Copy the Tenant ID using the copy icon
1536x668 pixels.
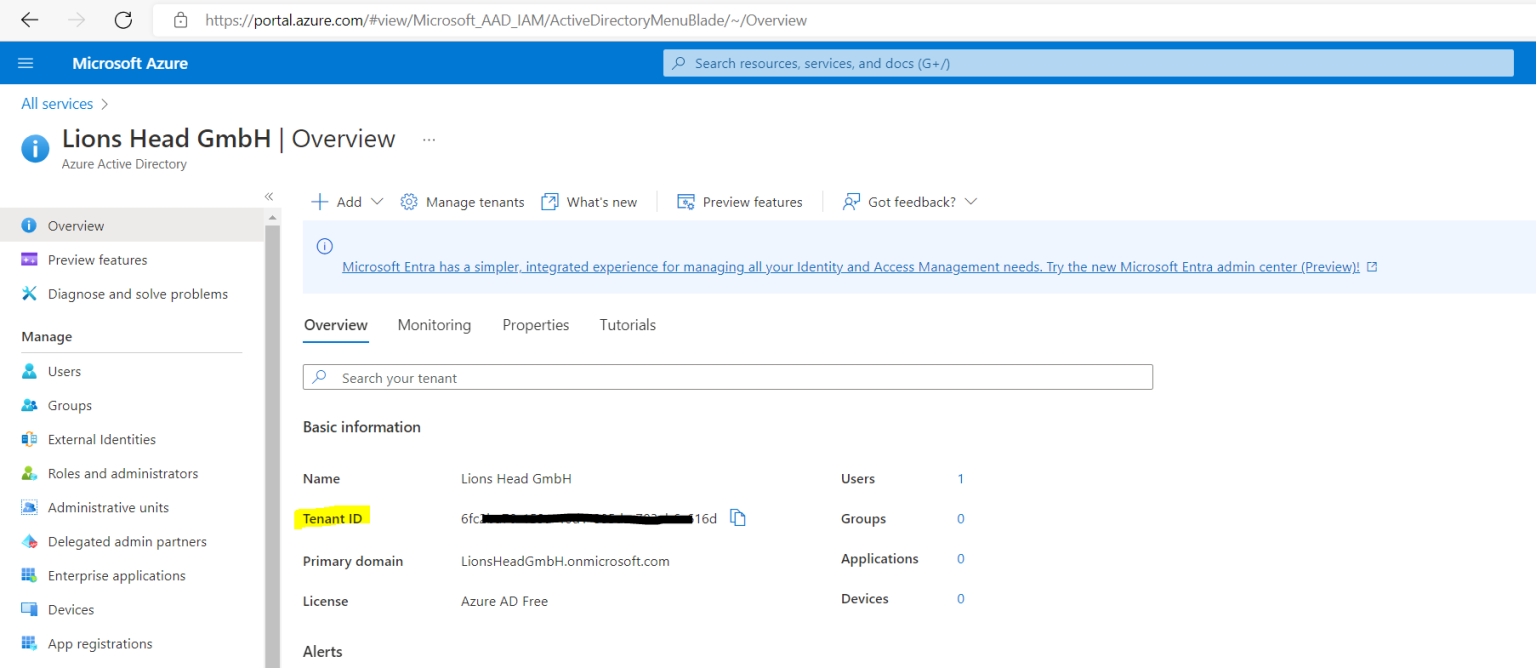(x=737, y=518)
